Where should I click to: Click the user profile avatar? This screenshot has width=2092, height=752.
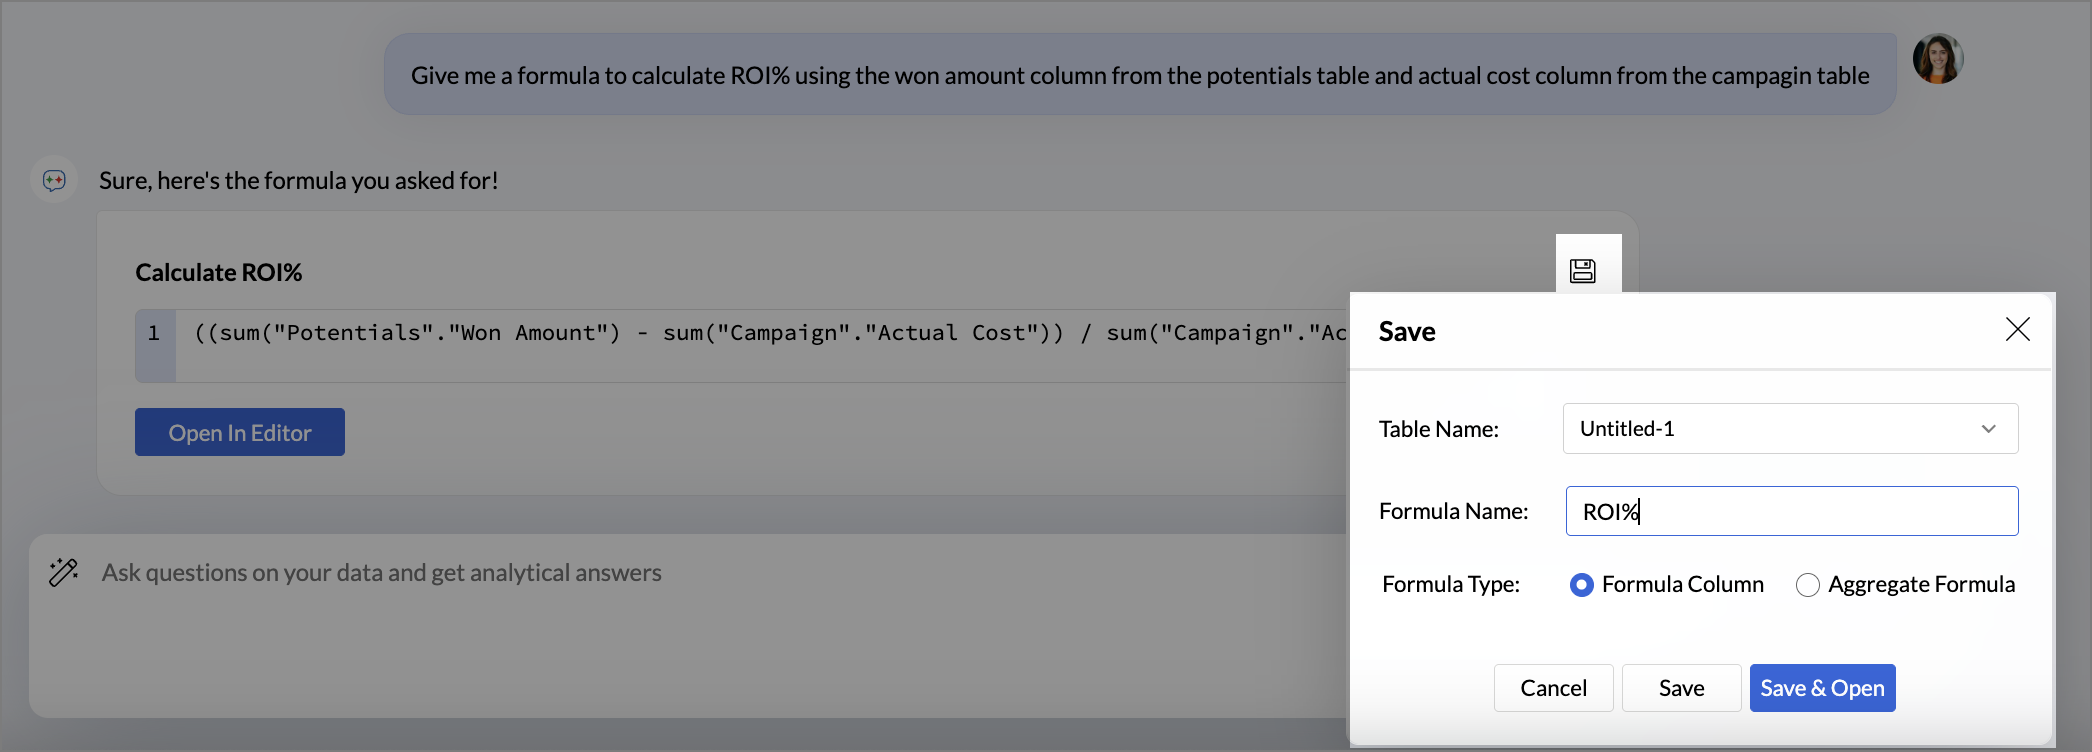pyautogui.click(x=1937, y=59)
